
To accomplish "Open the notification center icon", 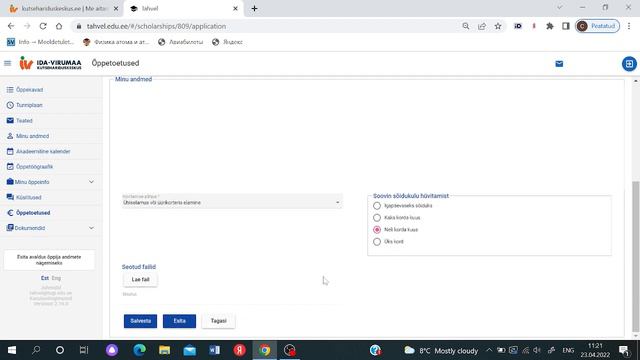I will coord(624,350).
